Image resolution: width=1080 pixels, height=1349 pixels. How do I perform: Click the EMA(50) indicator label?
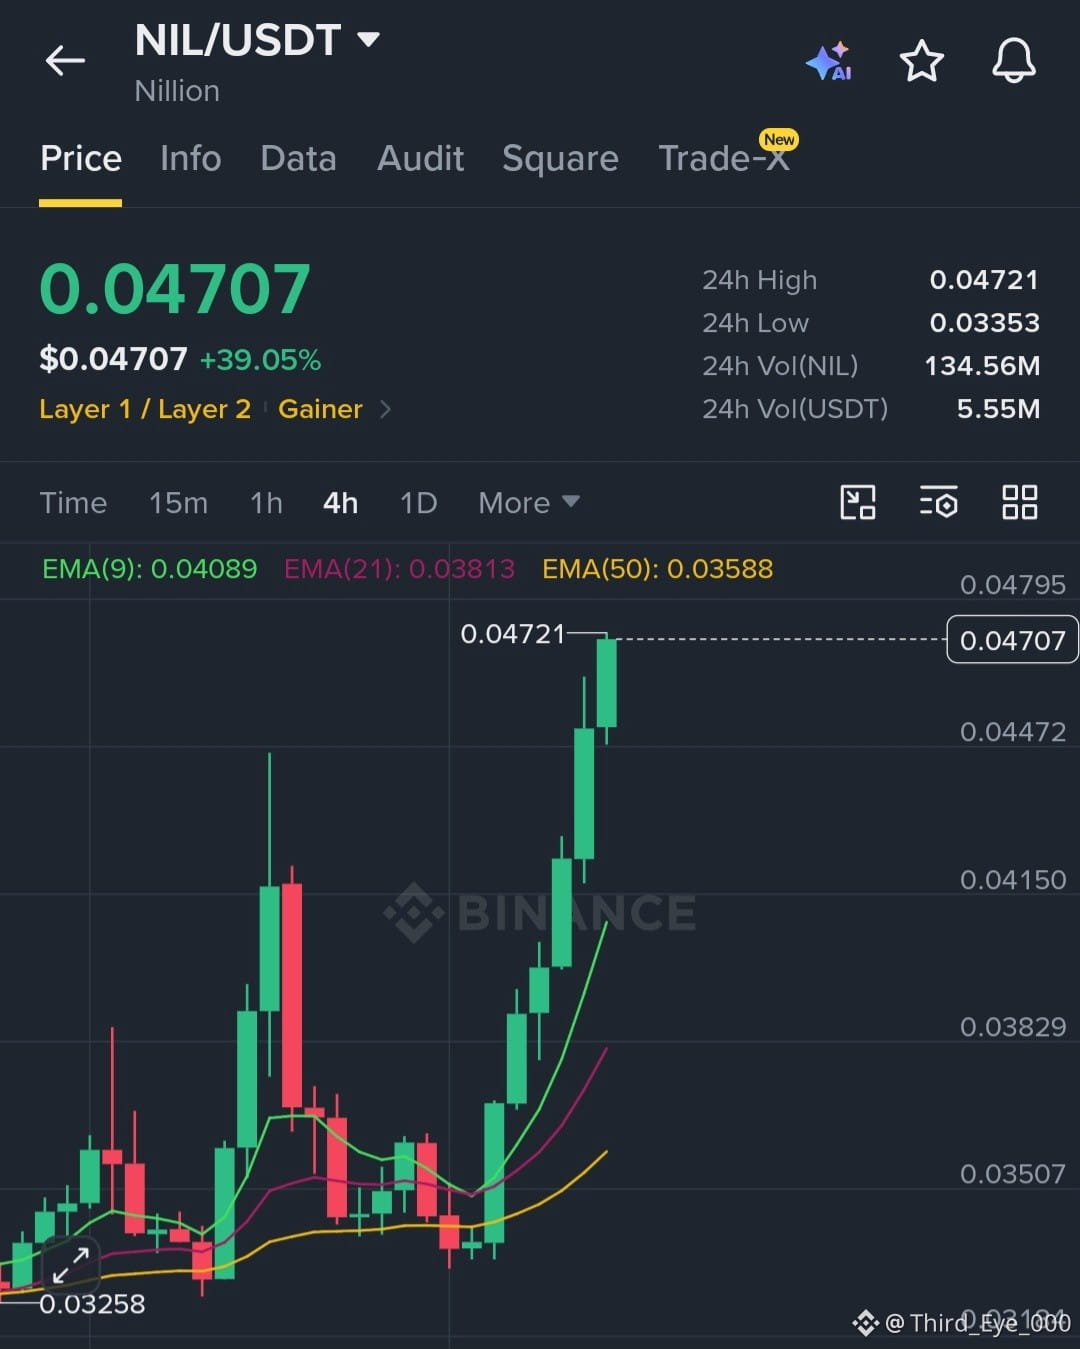(657, 569)
